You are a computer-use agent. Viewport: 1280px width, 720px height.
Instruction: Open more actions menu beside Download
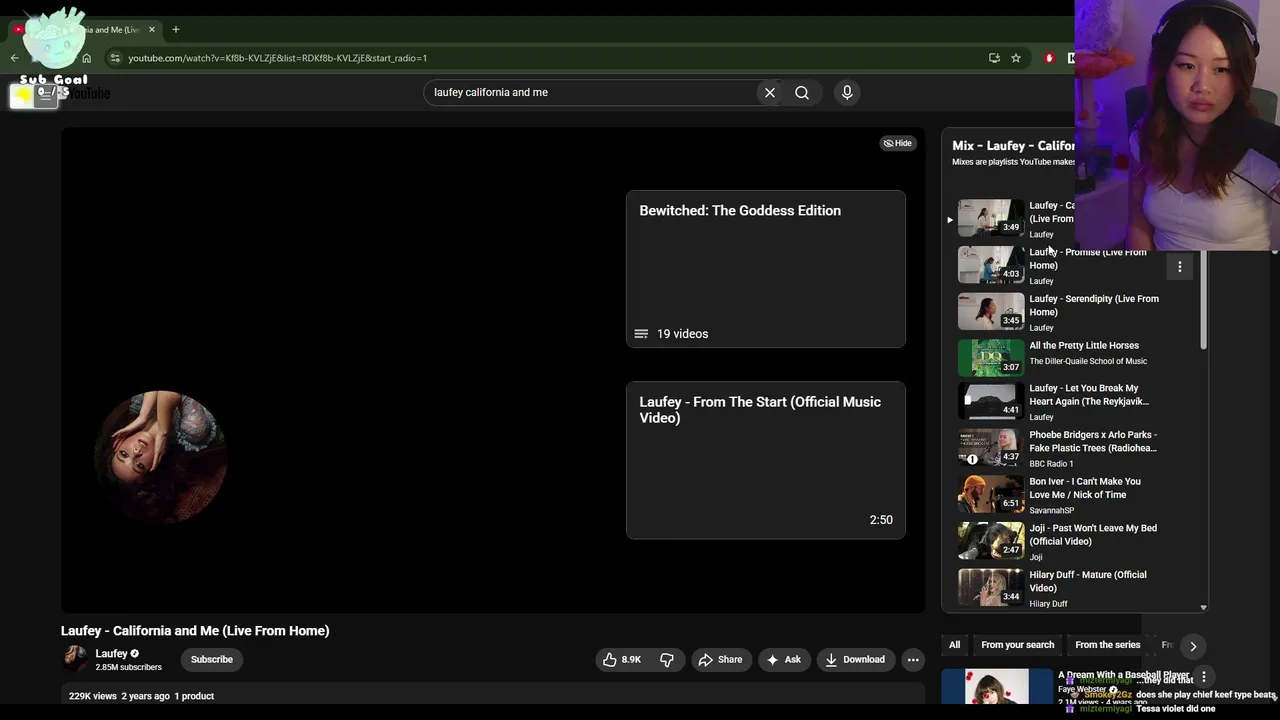coord(912,659)
